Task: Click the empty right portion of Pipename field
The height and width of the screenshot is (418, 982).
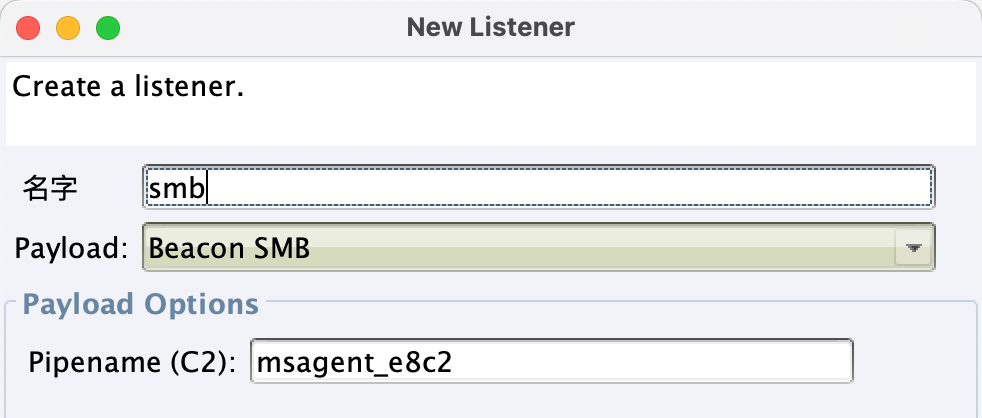Action: pyautogui.click(x=651, y=362)
